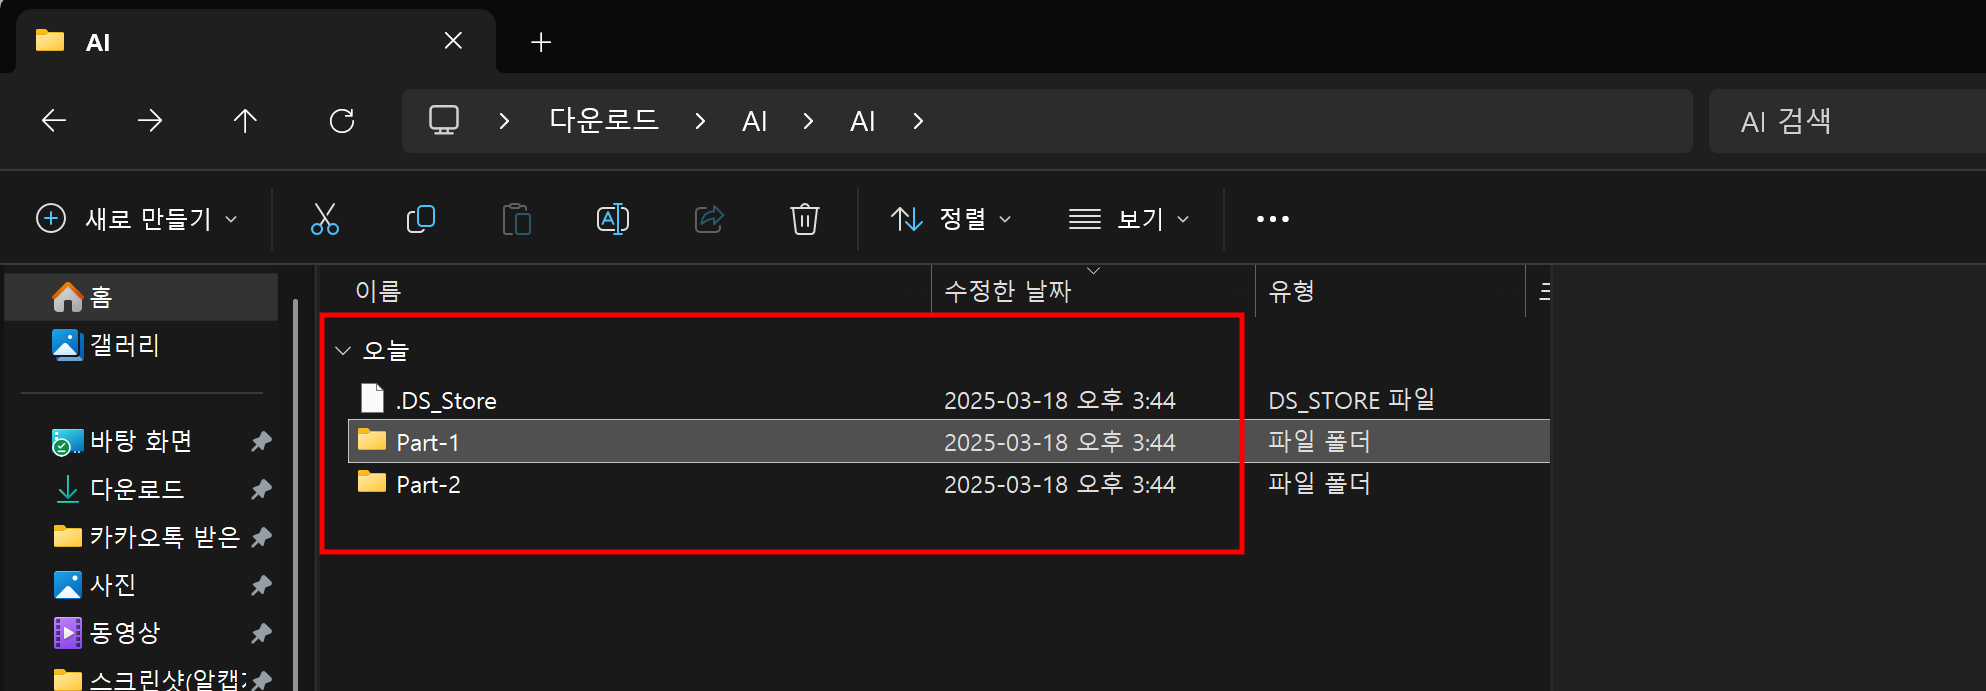The width and height of the screenshot is (1986, 691).
Task: Sort by the 수정한 날짜 column header
Action: pyautogui.click(x=1008, y=291)
